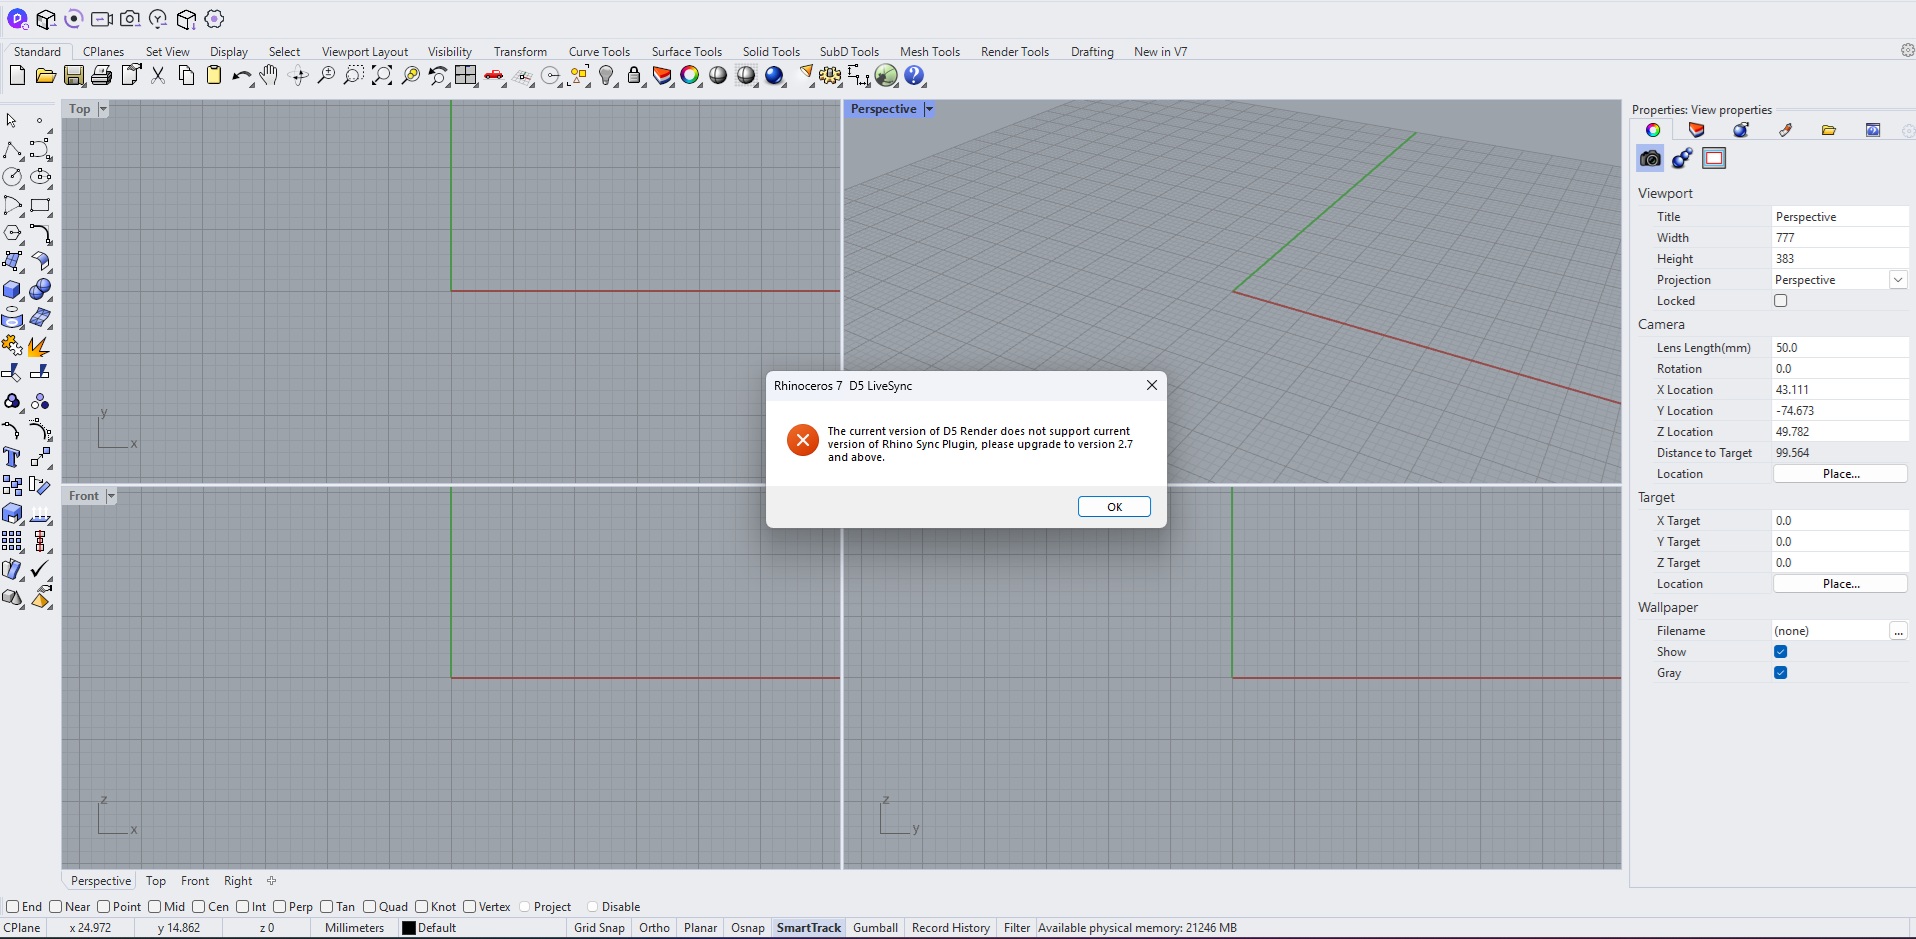Uncheck the Wallpaper Gray checkbox
The width and height of the screenshot is (1916, 939).
(1780, 673)
